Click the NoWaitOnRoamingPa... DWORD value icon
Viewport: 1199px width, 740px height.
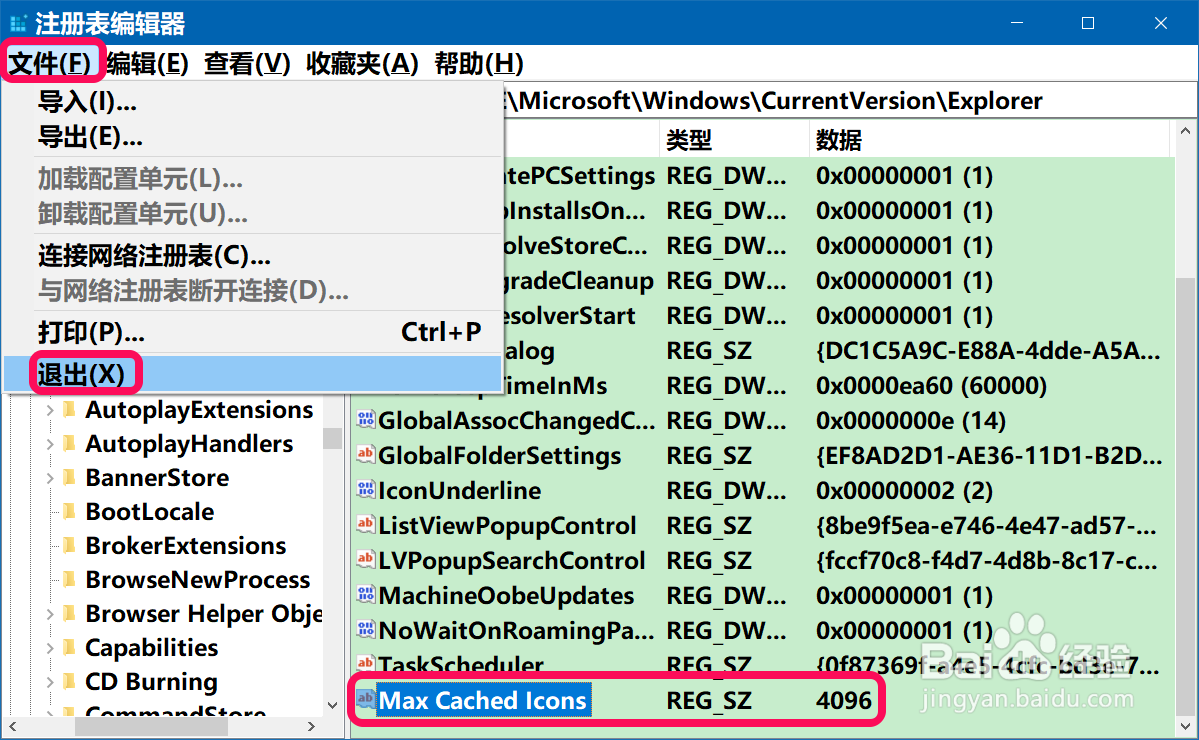click(366, 629)
